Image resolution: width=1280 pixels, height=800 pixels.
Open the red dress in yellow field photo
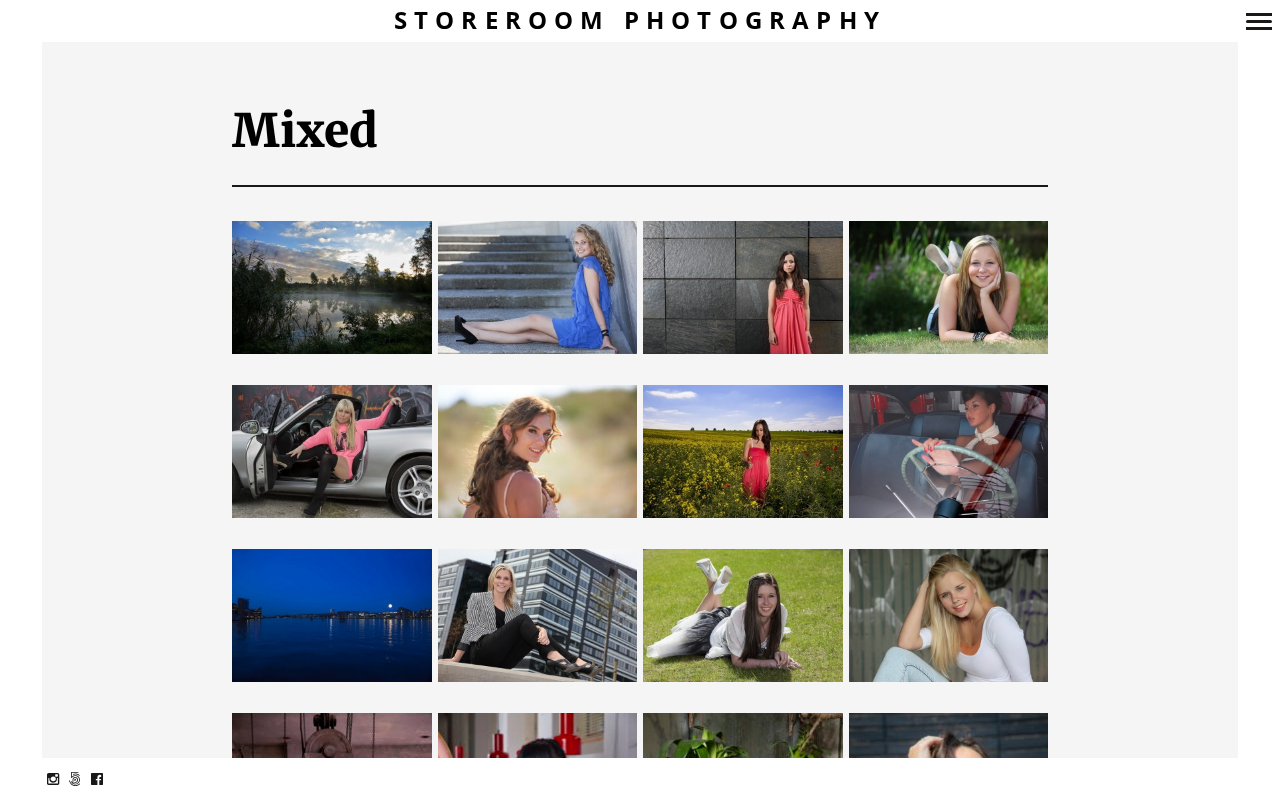tap(743, 451)
